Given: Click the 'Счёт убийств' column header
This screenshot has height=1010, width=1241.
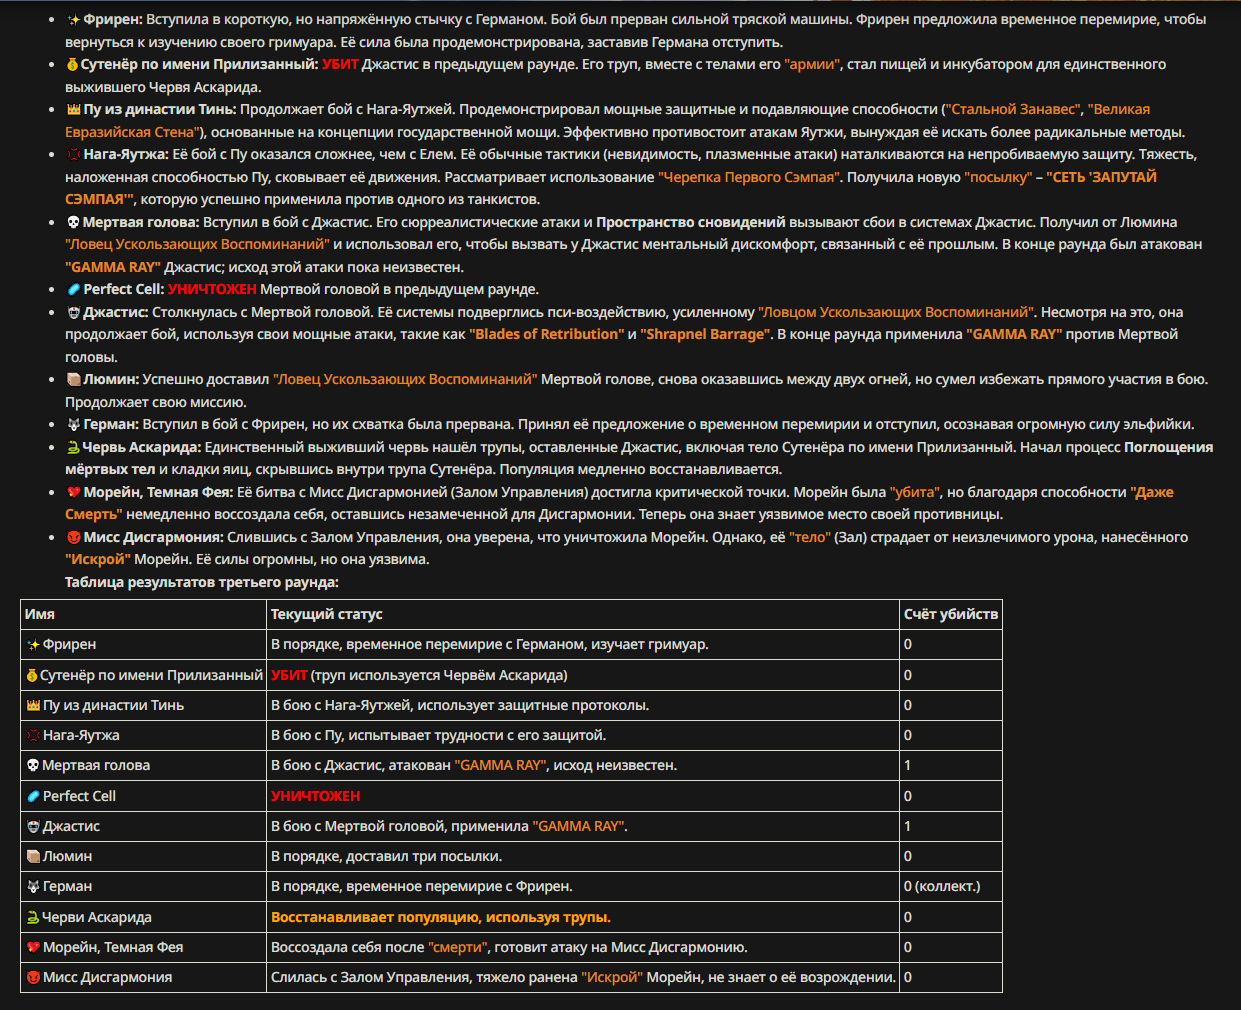Looking at the screenshot, I should coord(951,614).
